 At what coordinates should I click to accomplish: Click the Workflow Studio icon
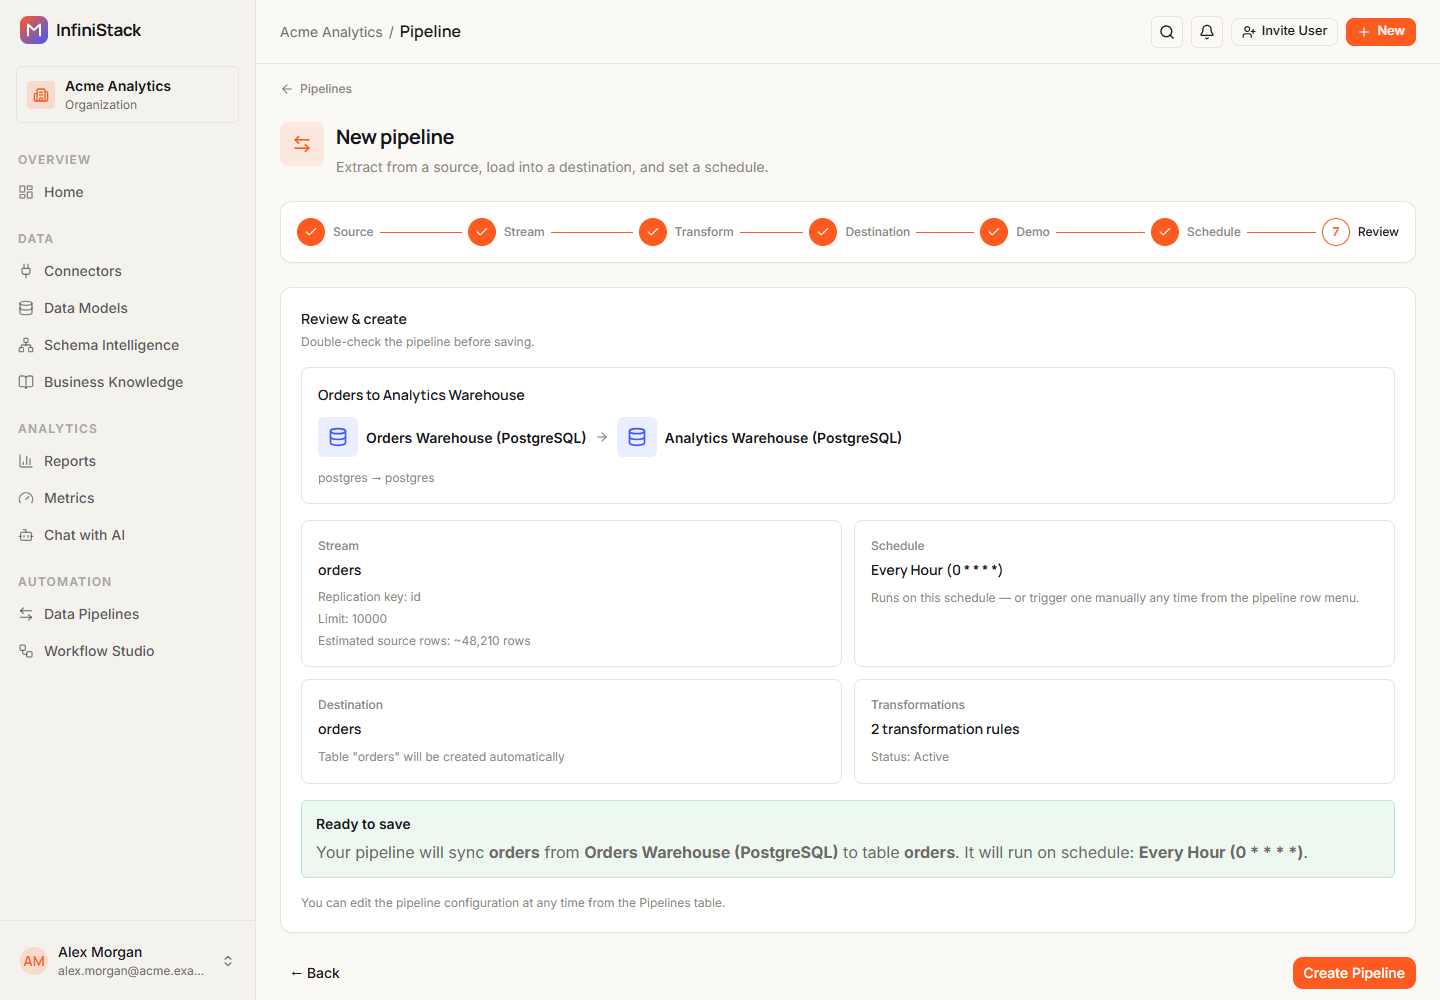(26, 651)
